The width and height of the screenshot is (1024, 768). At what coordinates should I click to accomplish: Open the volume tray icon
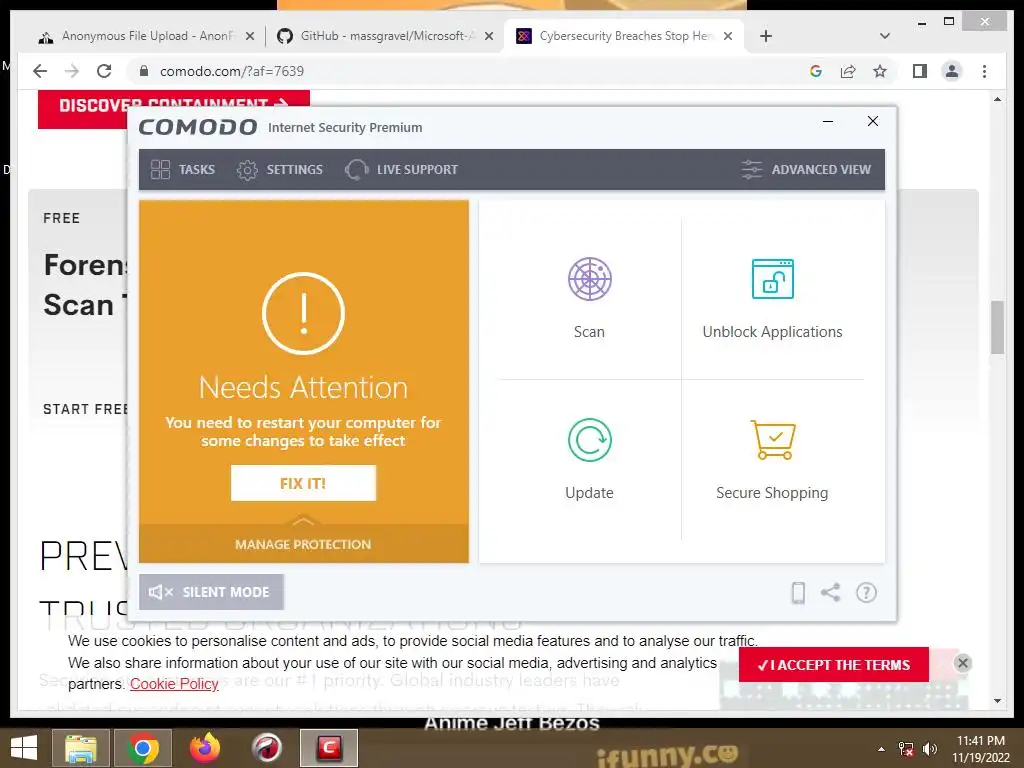(x=930, y=749)
